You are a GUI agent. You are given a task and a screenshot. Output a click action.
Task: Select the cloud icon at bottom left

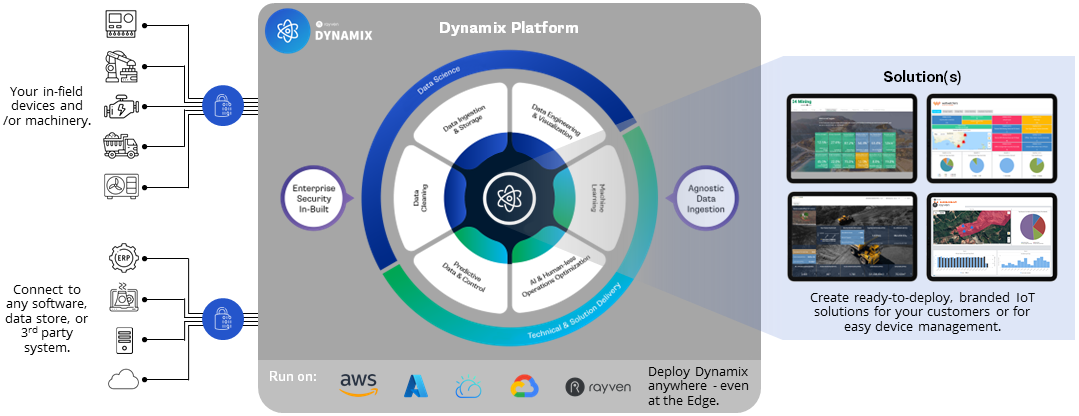click(125, 379)
